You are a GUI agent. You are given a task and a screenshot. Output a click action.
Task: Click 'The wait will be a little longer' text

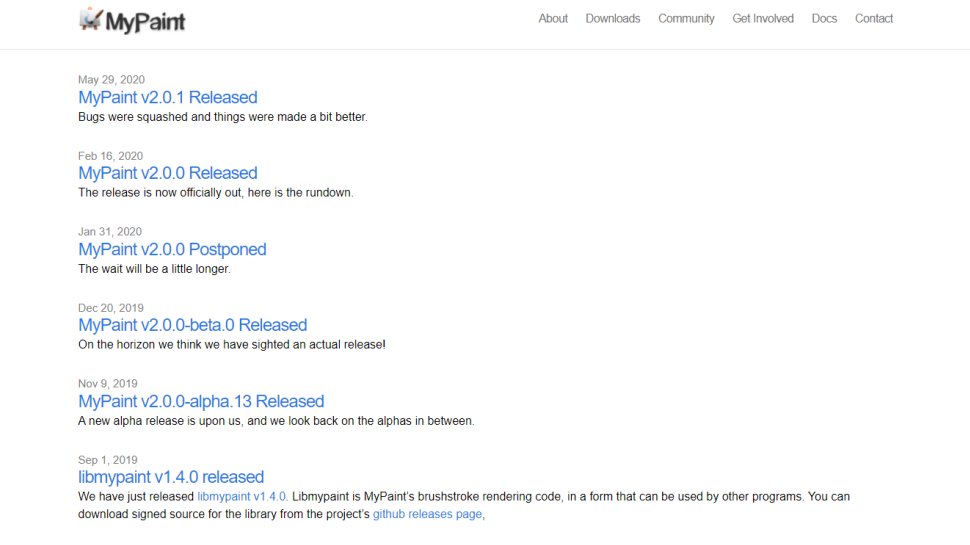coord(154,268)
